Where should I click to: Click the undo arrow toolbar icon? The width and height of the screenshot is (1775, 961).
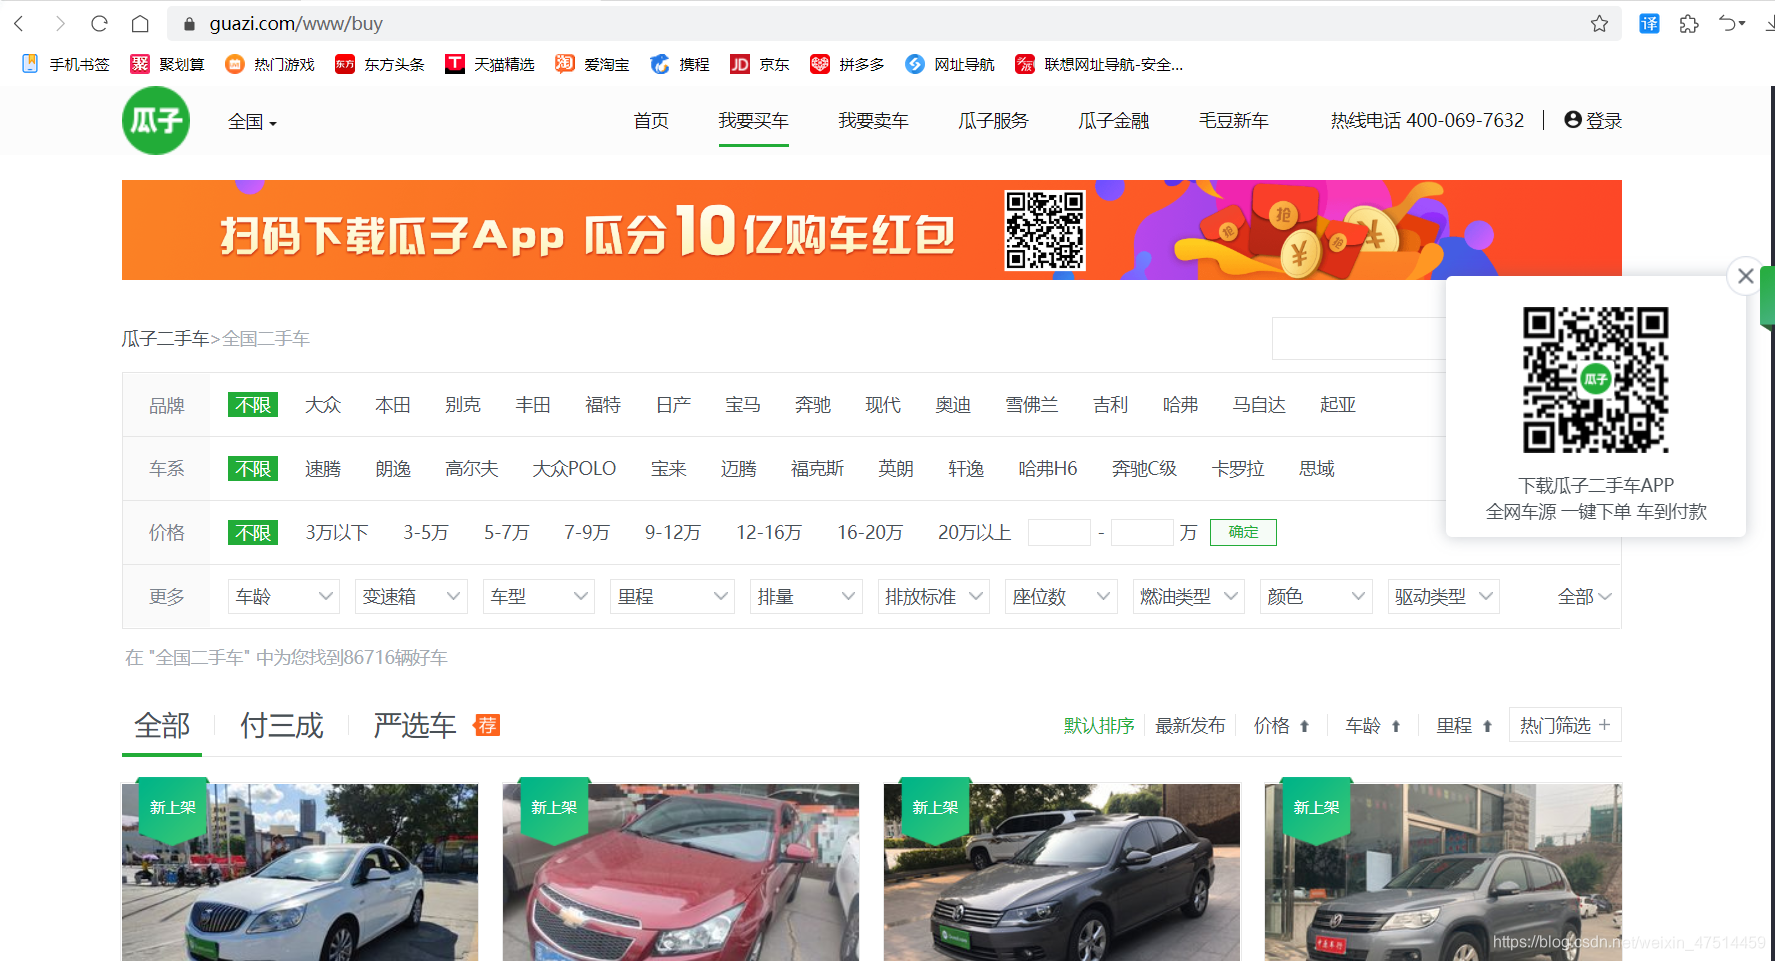1731,23
